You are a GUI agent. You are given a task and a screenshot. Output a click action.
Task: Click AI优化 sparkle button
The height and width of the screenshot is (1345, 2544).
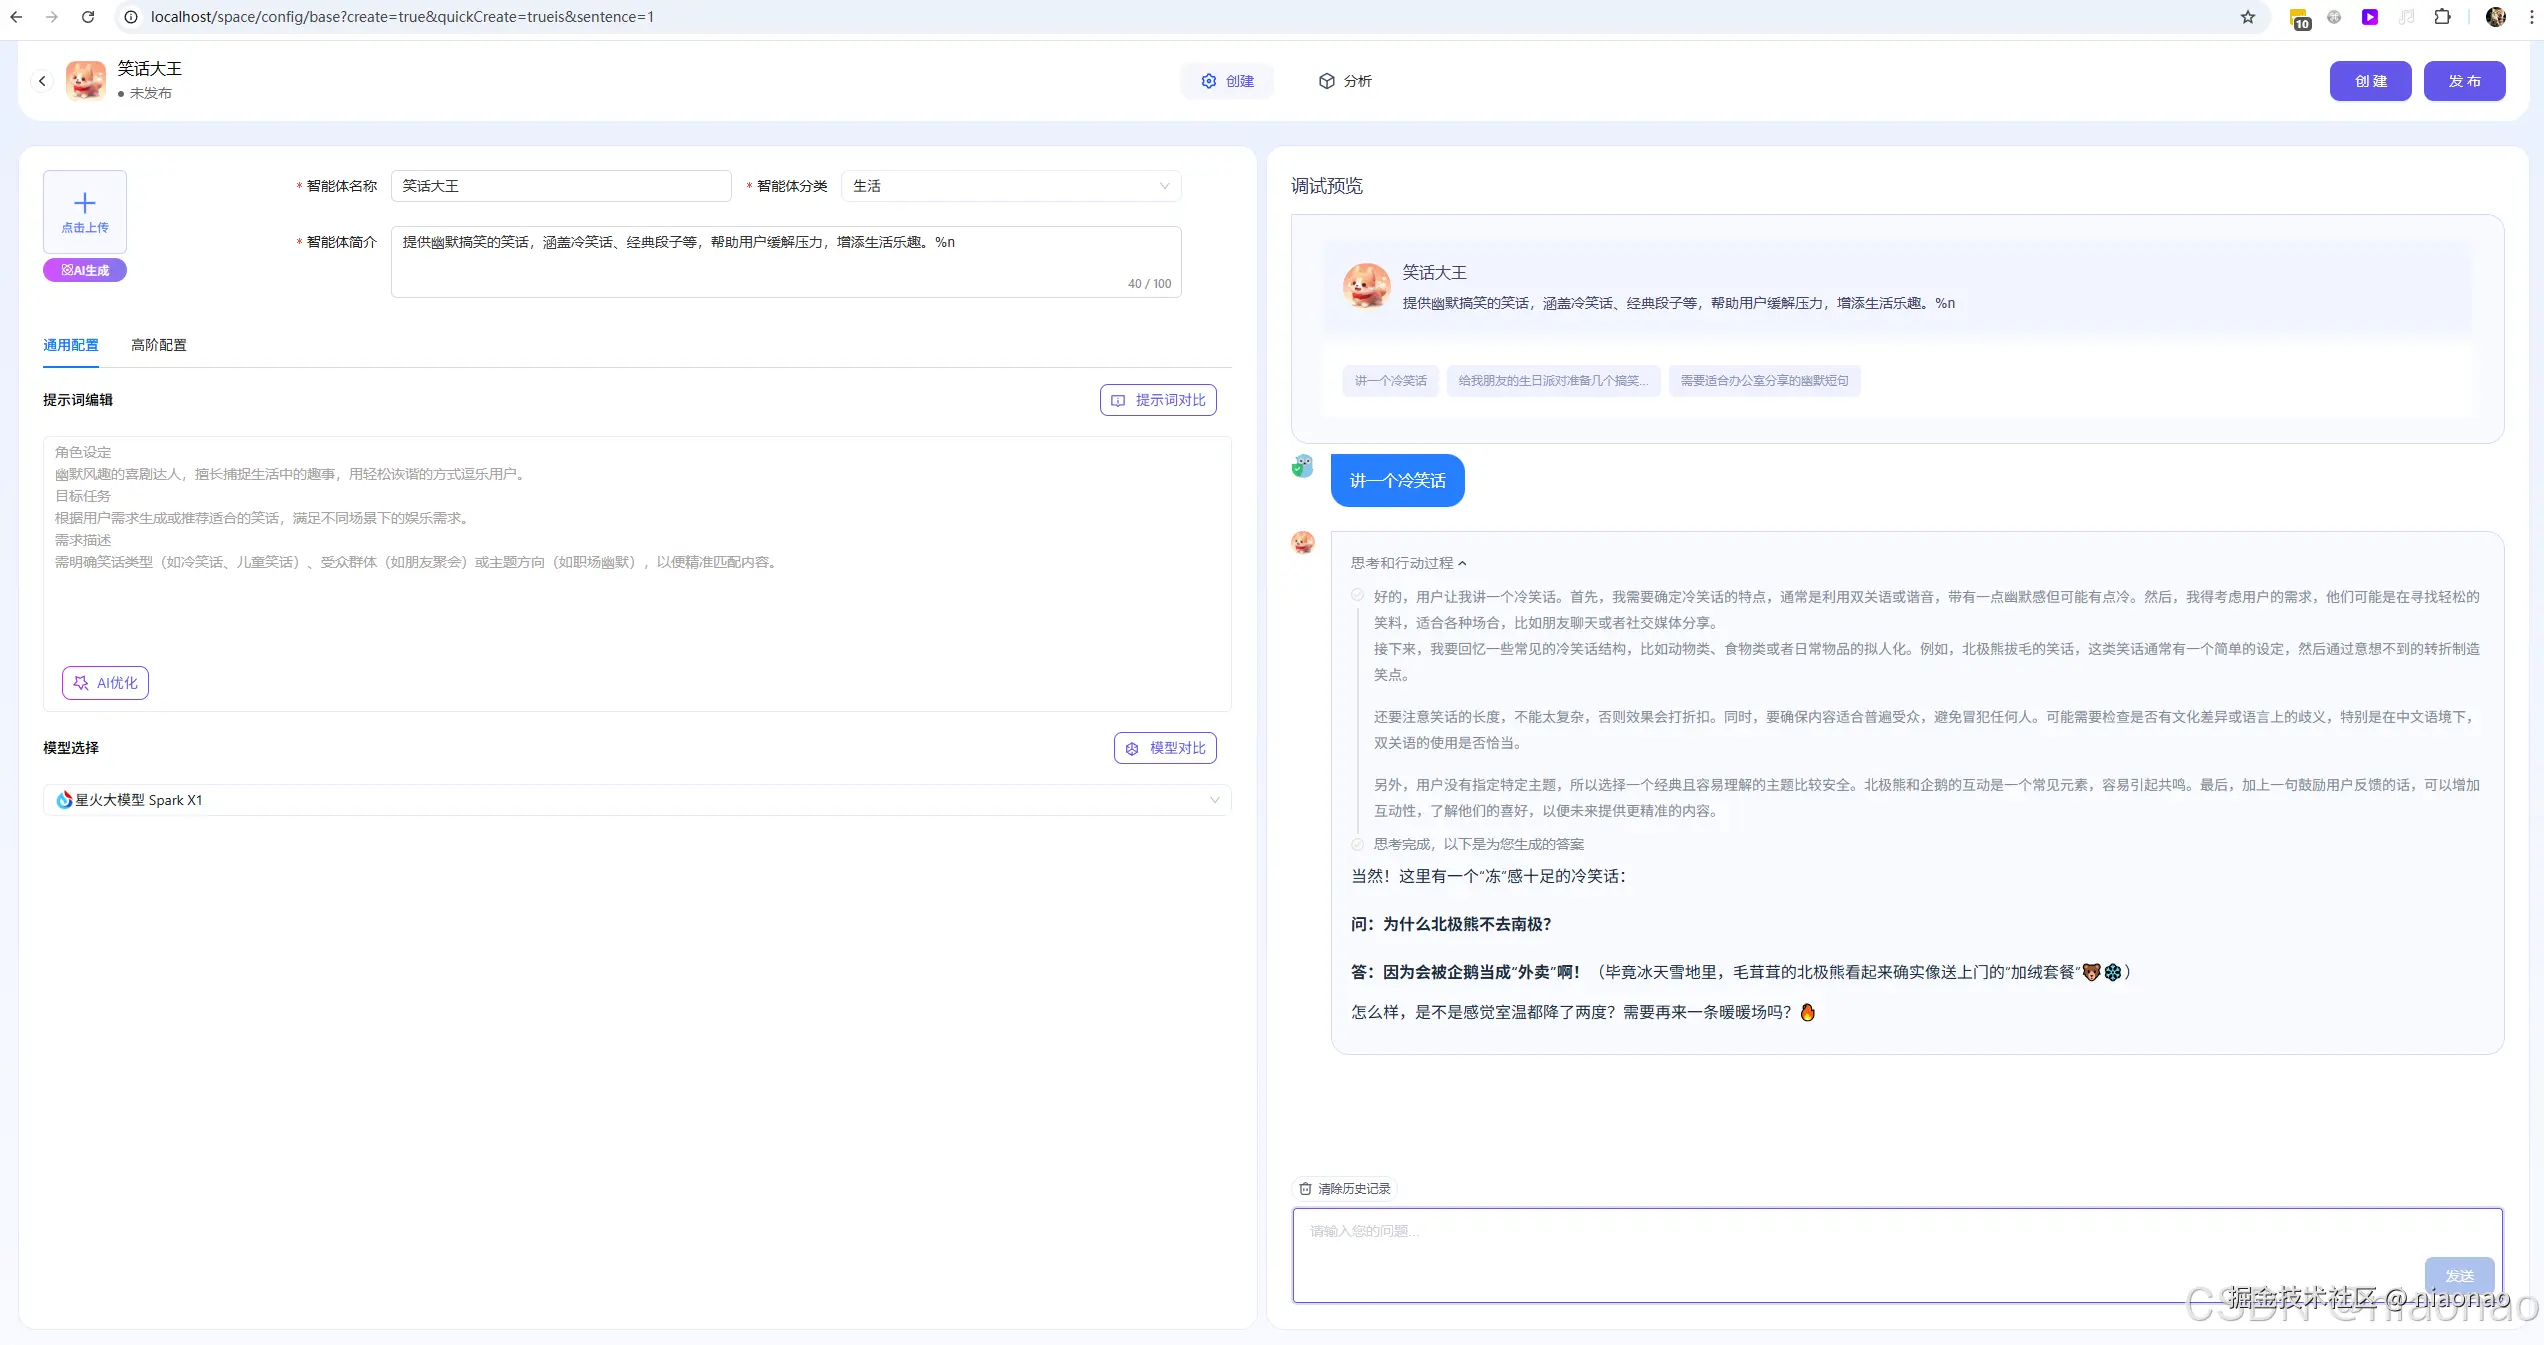pos(105,683)
